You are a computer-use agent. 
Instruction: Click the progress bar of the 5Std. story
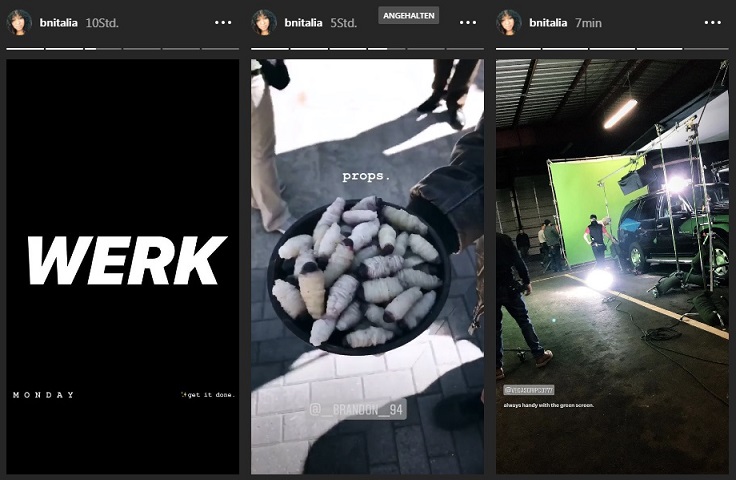tap(368, 48)
